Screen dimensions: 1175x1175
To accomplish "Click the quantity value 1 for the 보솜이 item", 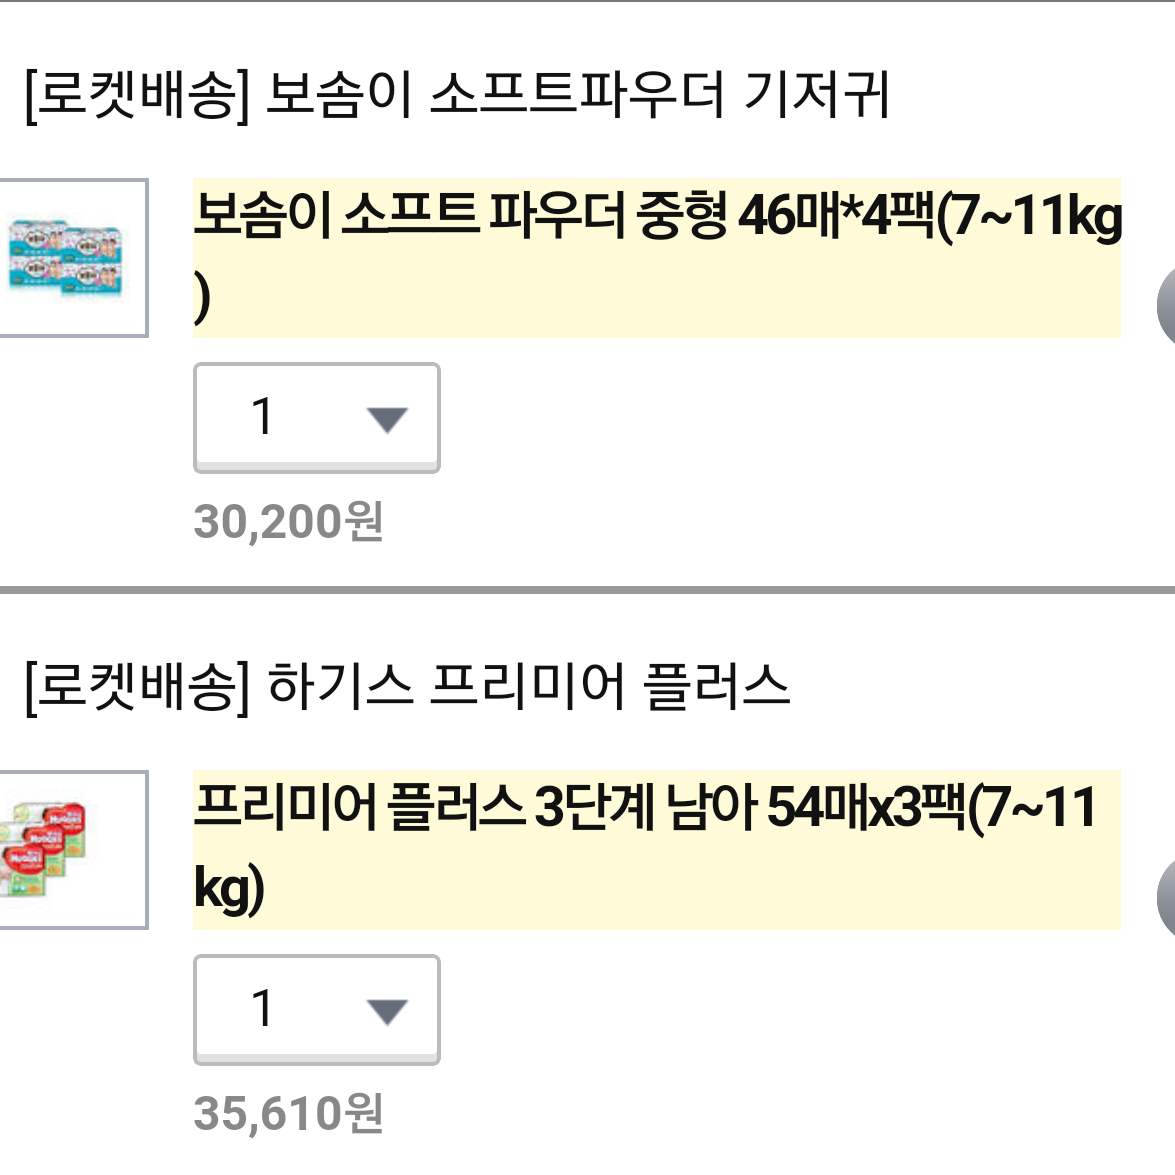I will tap(262, 416).
